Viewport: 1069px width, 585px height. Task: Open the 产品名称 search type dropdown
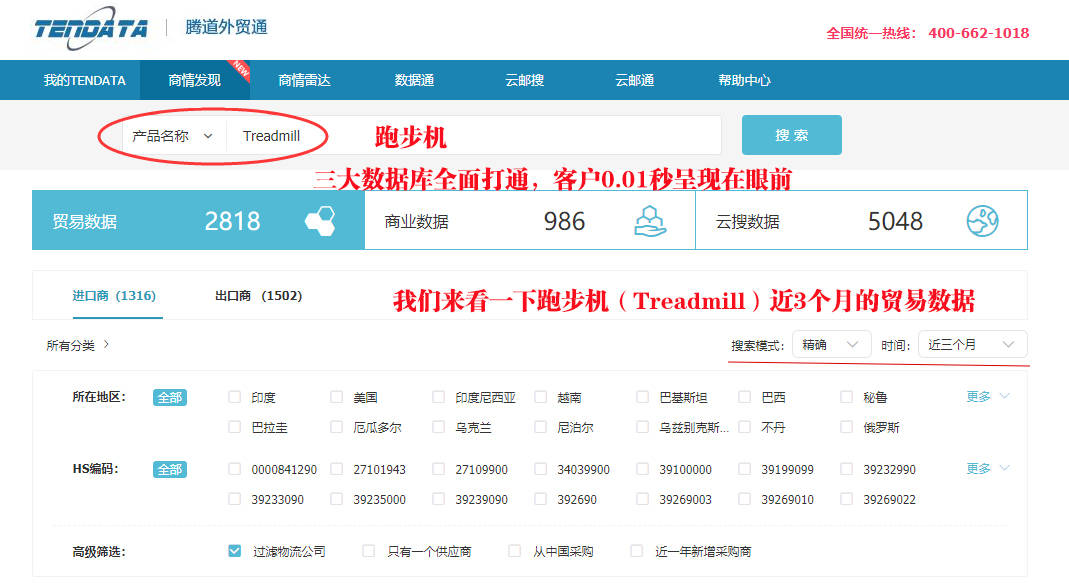[x=174, y=136]
